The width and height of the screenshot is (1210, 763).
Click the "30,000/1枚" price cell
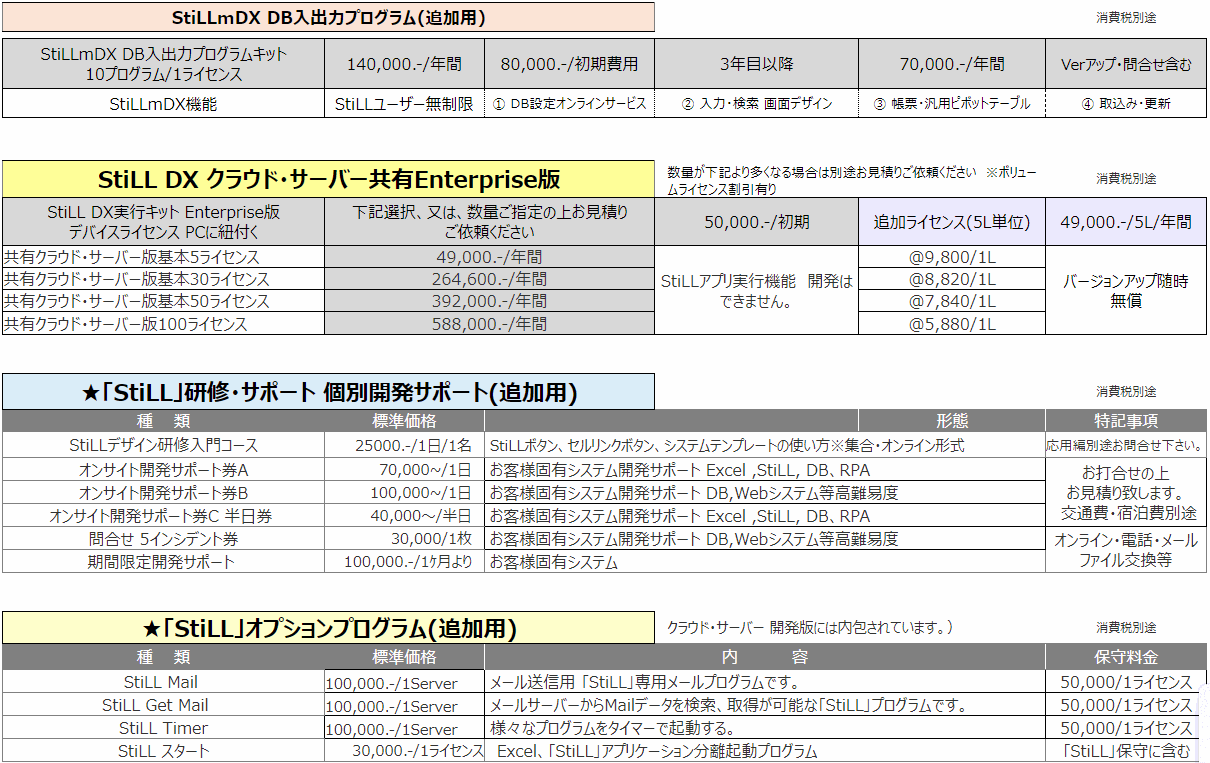click(x=404, y=539)
